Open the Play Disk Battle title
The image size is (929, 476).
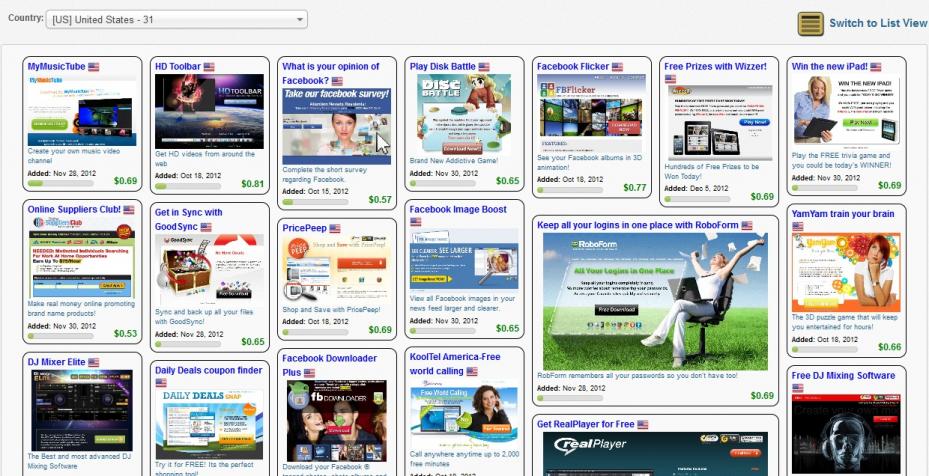coord(443,66)
